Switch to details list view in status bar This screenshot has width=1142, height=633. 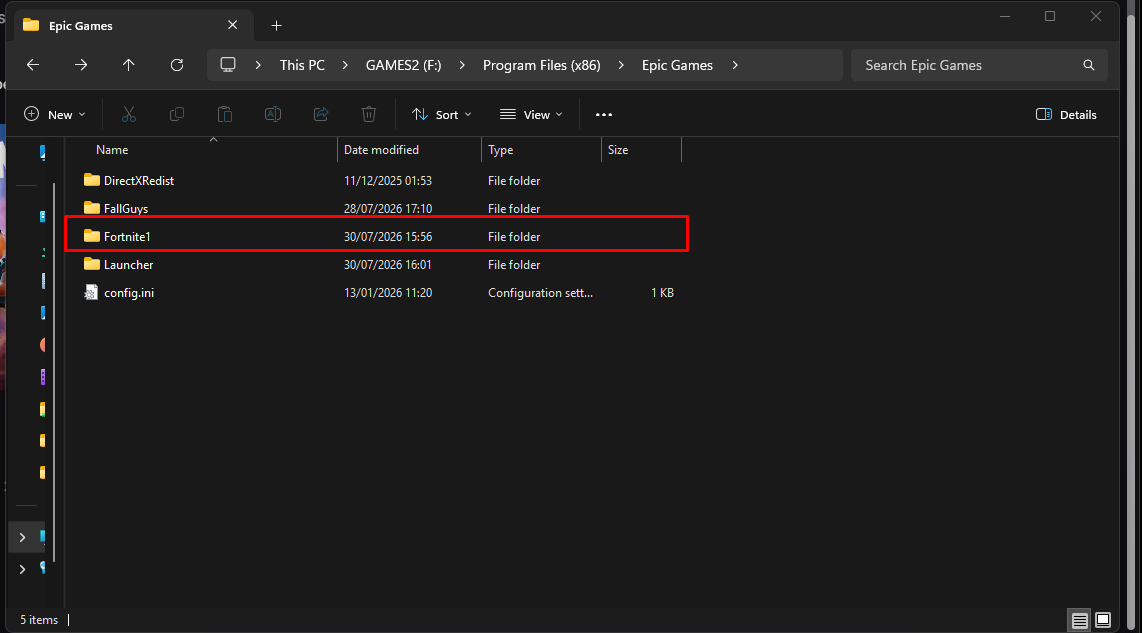tap(1079, 620)
